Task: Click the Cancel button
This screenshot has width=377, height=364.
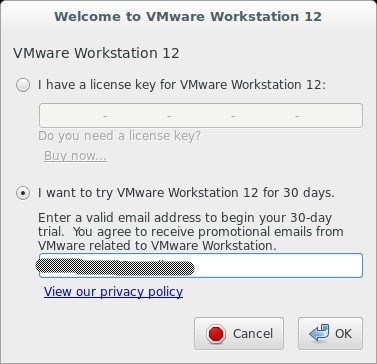Action: 239,333
